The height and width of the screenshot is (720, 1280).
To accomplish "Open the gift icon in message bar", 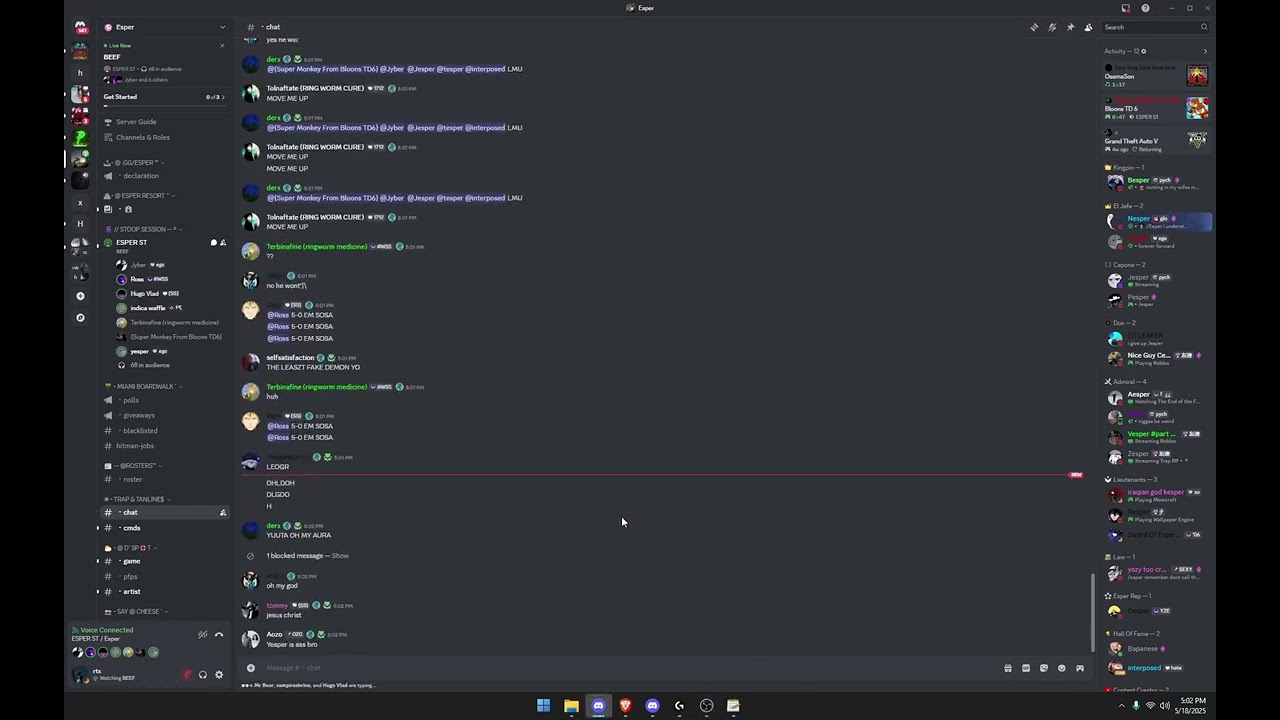I will tap(1008, 668).
